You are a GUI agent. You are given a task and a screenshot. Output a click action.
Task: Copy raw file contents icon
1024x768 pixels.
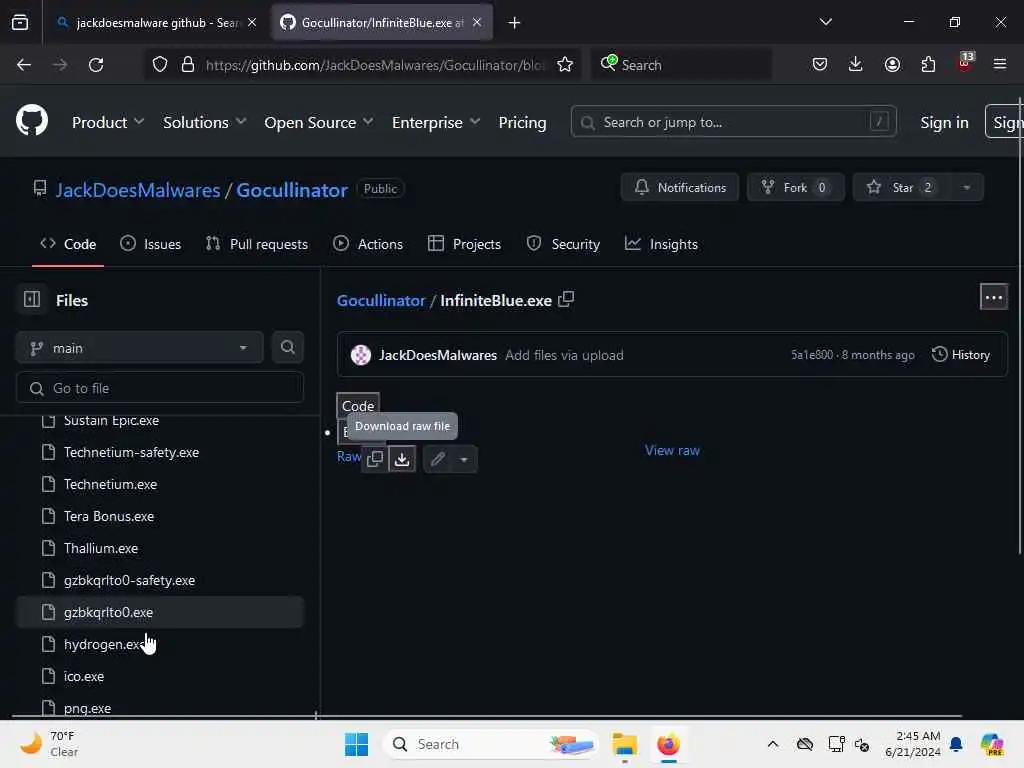pyautogui.click(x=375, y=459)
